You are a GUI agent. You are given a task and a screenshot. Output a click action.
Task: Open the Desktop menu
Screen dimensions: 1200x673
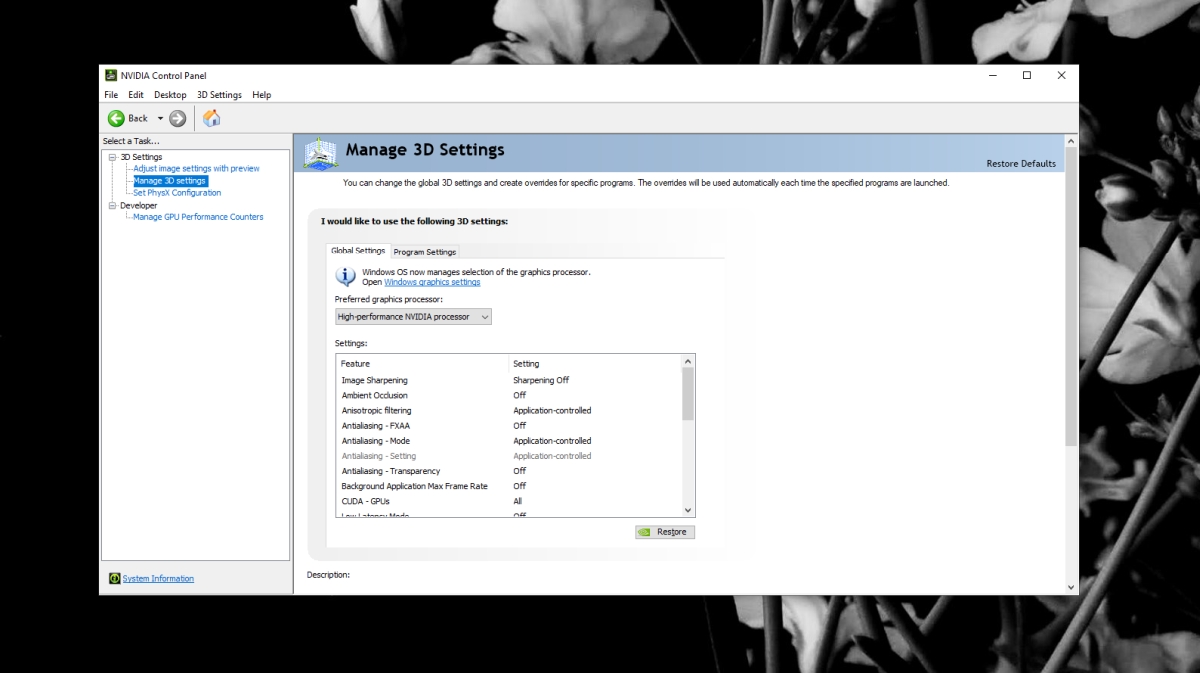pyautogui.click(x=170, y=95)
